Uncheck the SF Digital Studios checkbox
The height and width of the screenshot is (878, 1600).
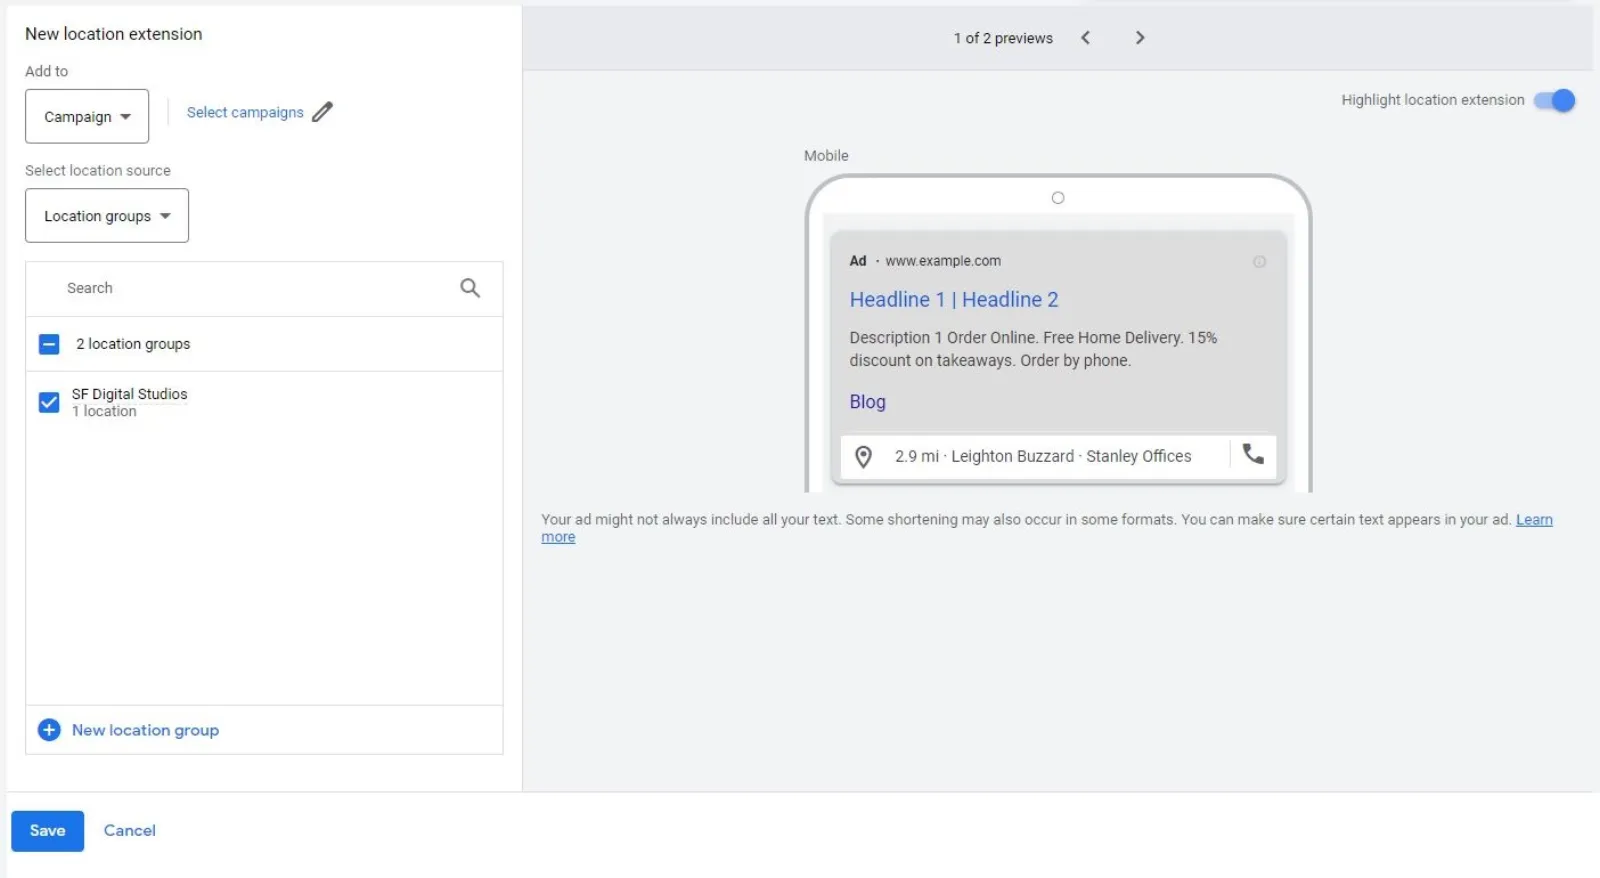tap(49, 402)
